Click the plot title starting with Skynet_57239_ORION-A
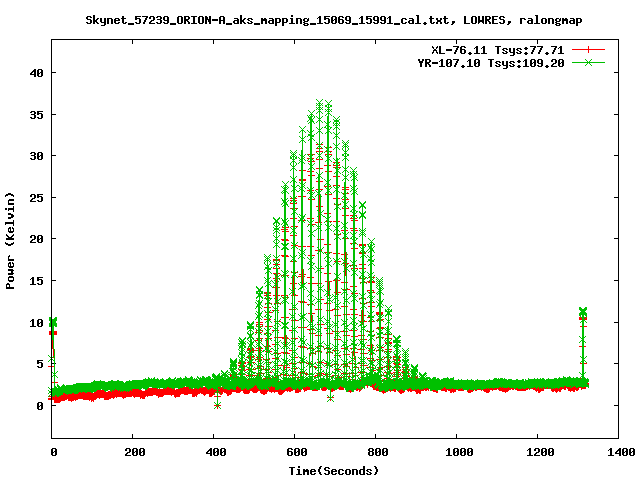Screen dimensions: 640x480 tap(334, 20)
